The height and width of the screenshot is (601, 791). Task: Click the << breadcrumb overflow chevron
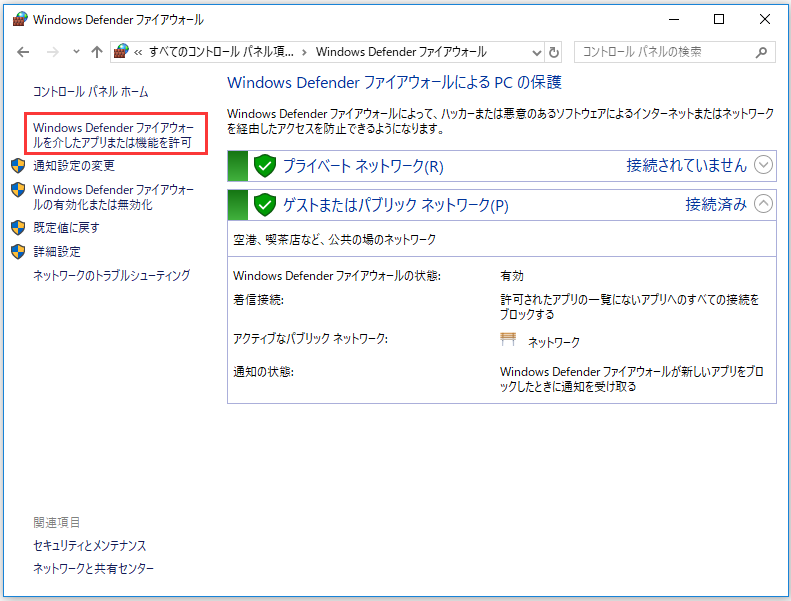click(138, 52)
